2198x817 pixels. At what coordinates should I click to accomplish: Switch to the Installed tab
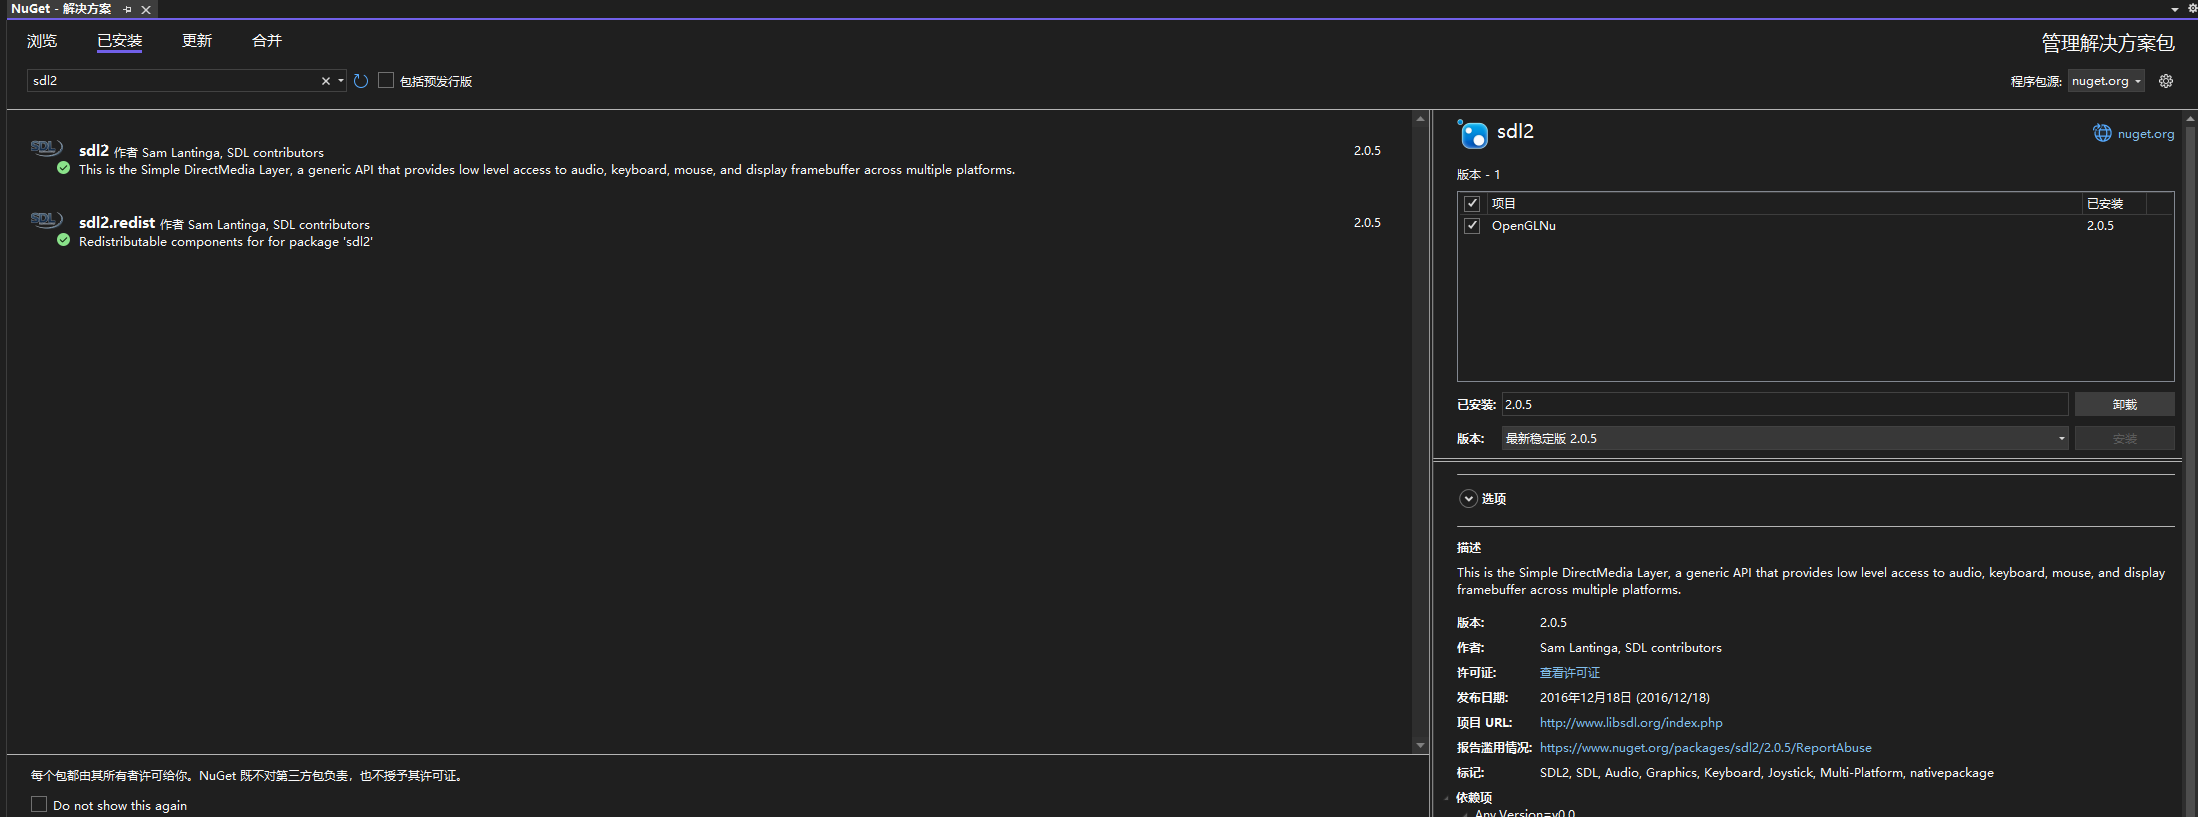point(120,41)
